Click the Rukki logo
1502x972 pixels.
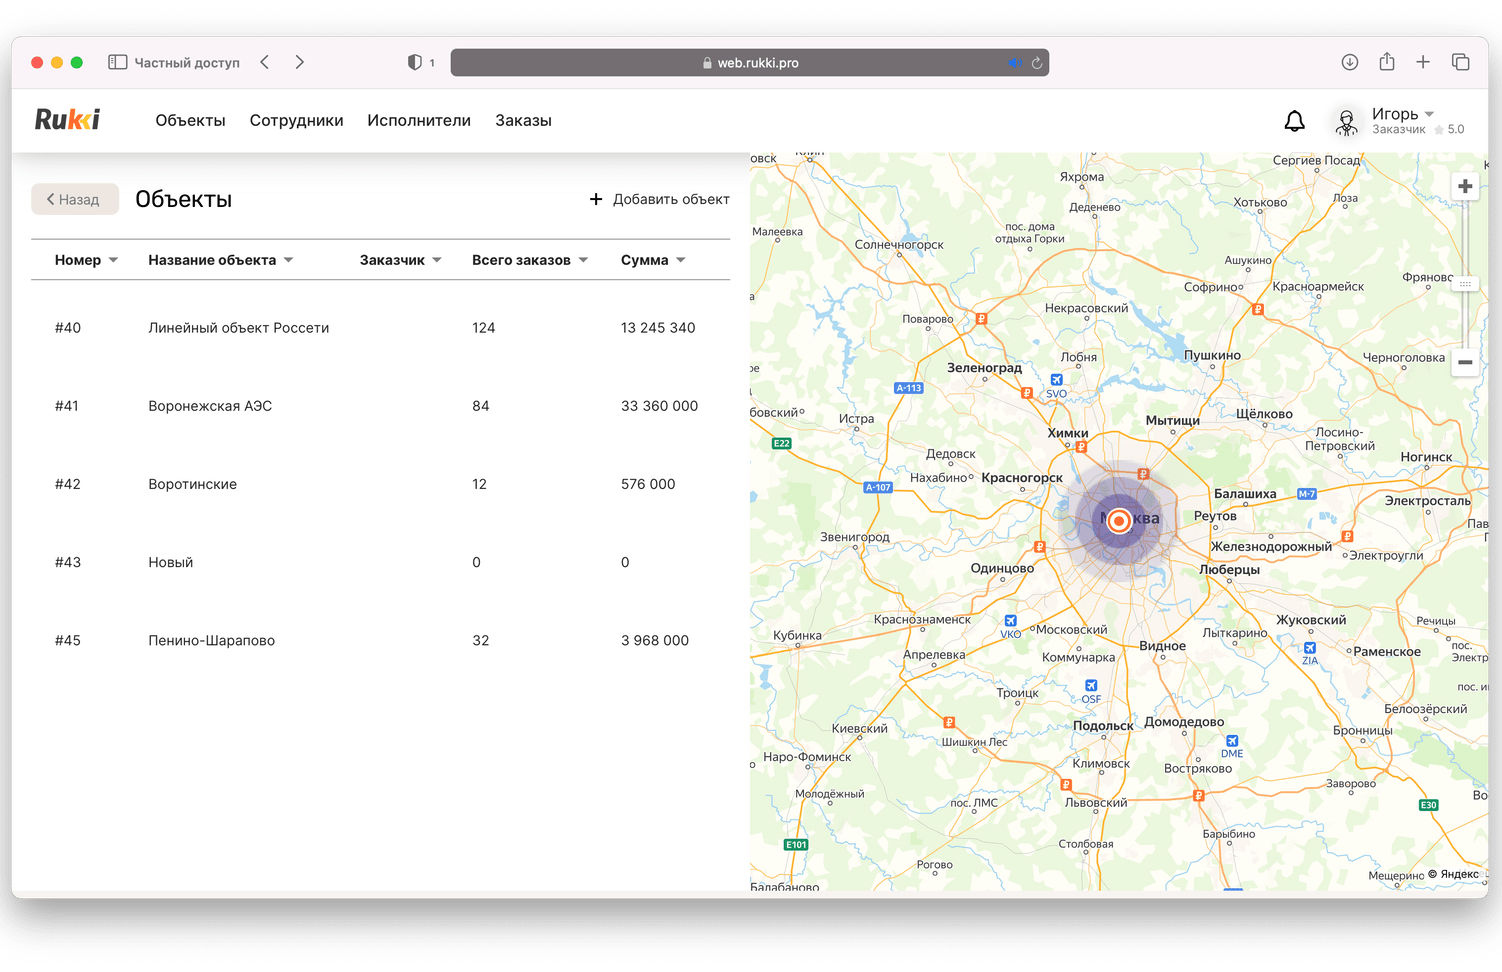67,120
